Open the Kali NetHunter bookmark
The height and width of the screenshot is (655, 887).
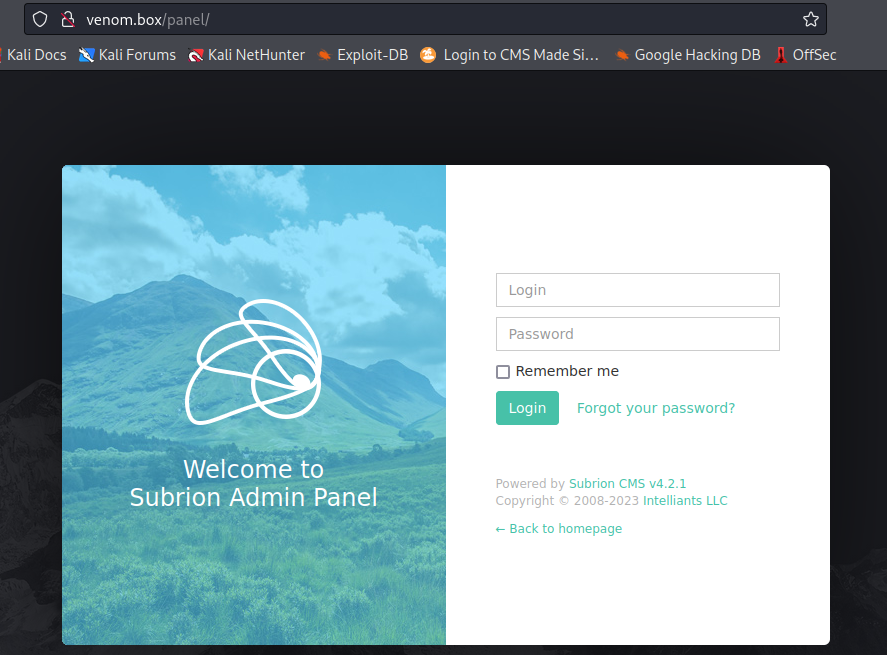tap(247, 55)
